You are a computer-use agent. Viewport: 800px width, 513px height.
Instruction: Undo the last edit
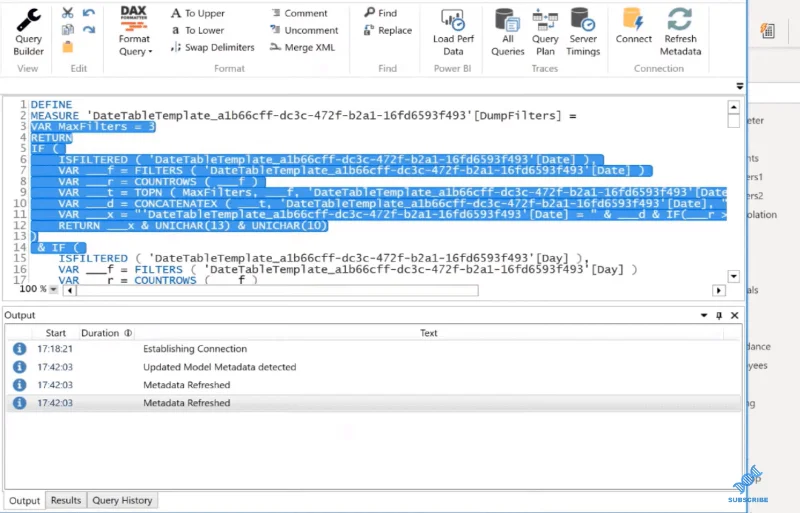(89, 13)
